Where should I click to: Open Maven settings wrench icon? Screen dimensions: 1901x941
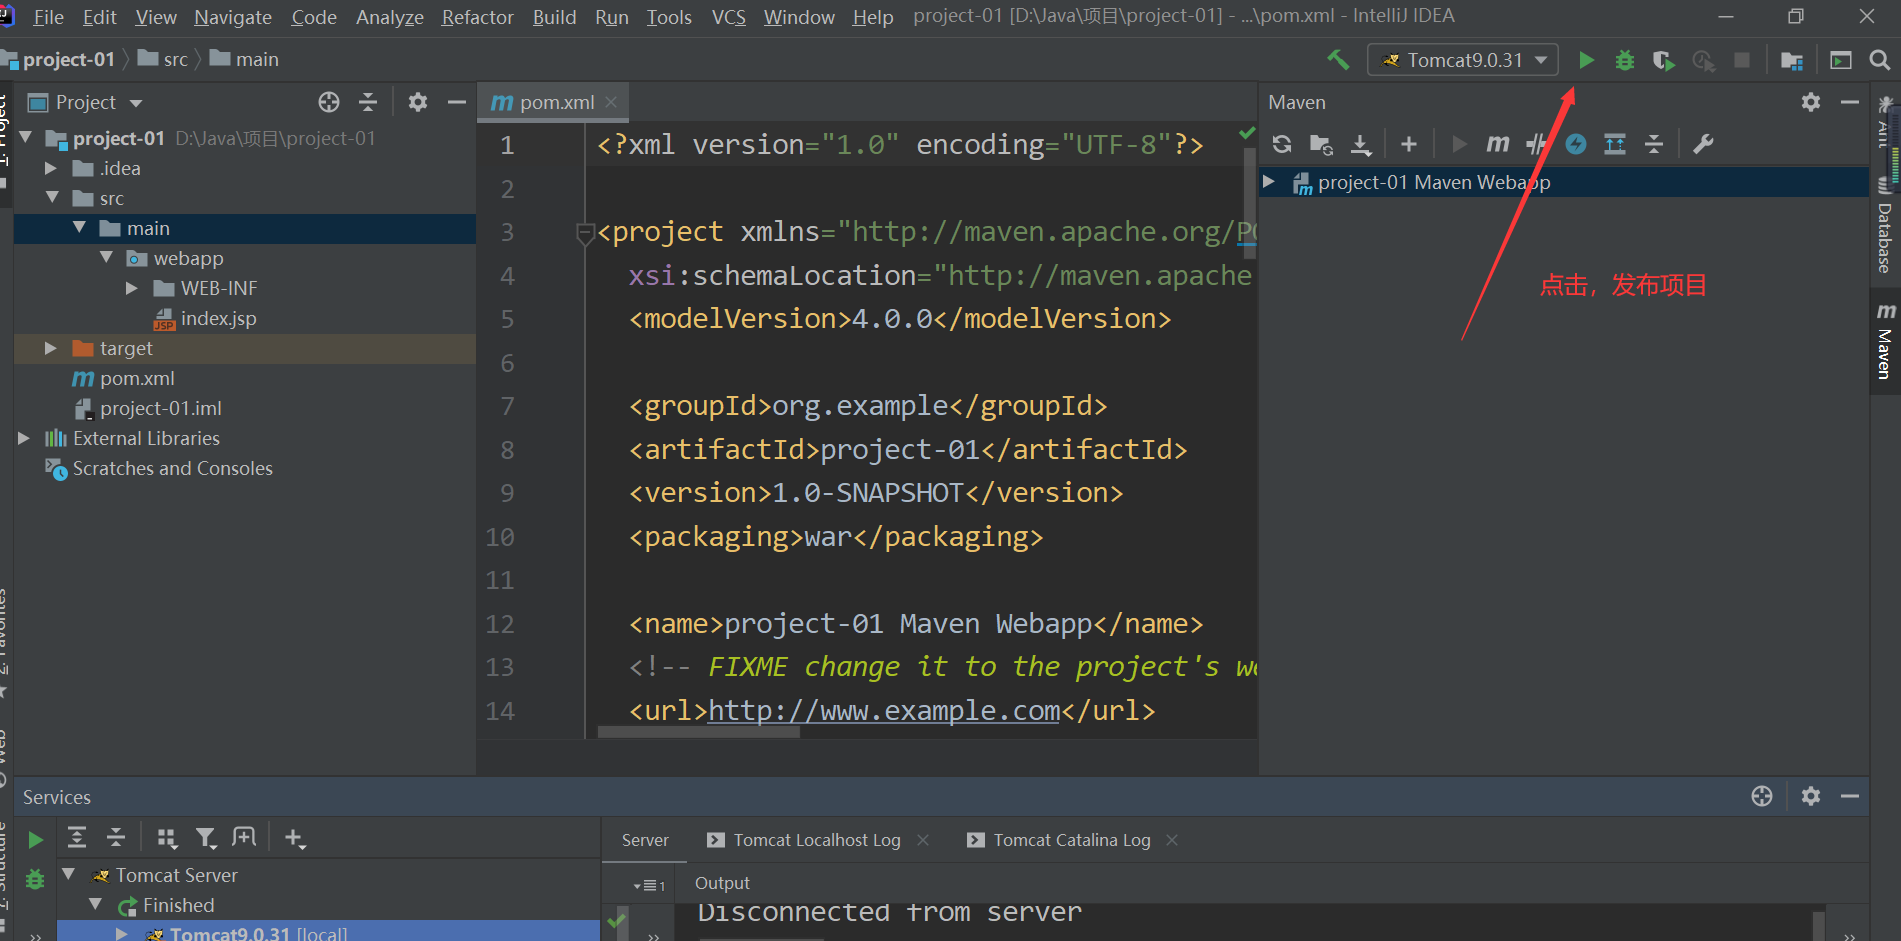(x=1703, y=144)
